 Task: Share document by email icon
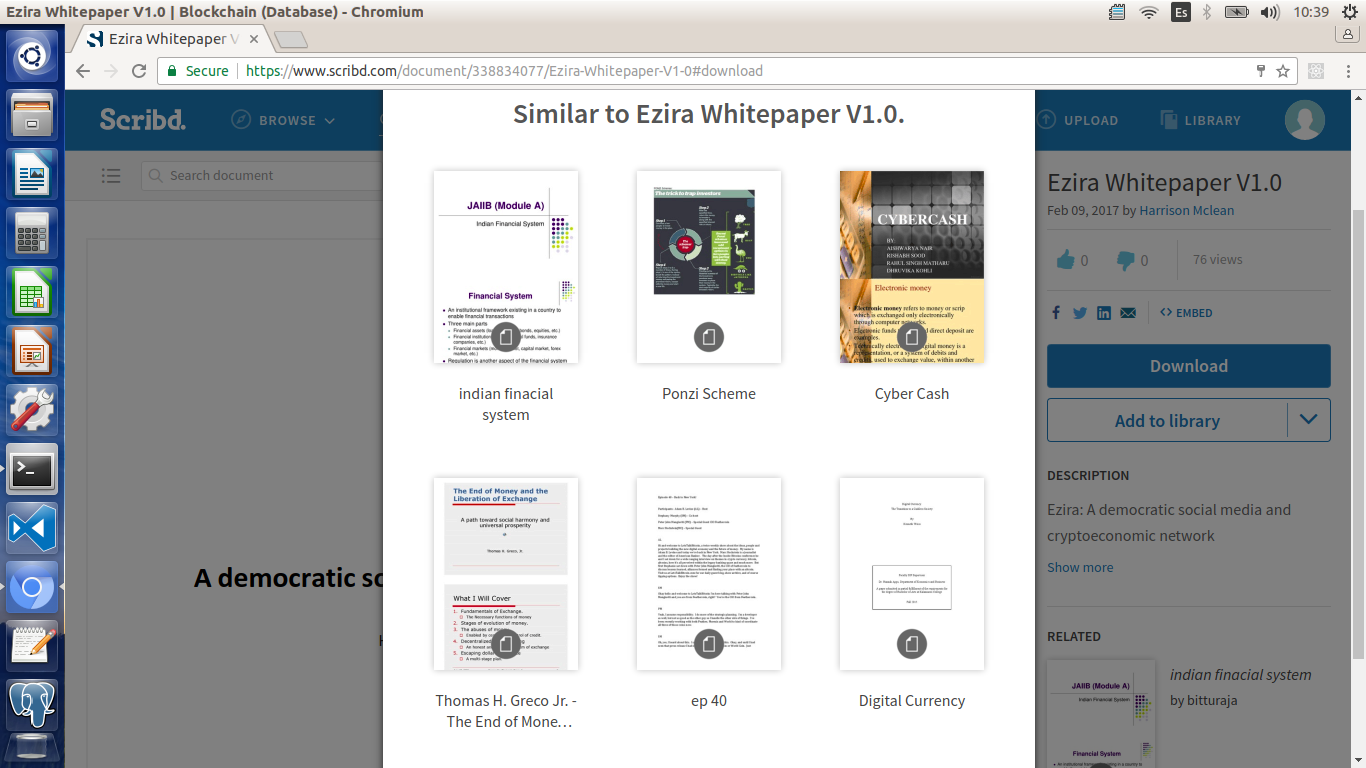[x=1128, y=313]
